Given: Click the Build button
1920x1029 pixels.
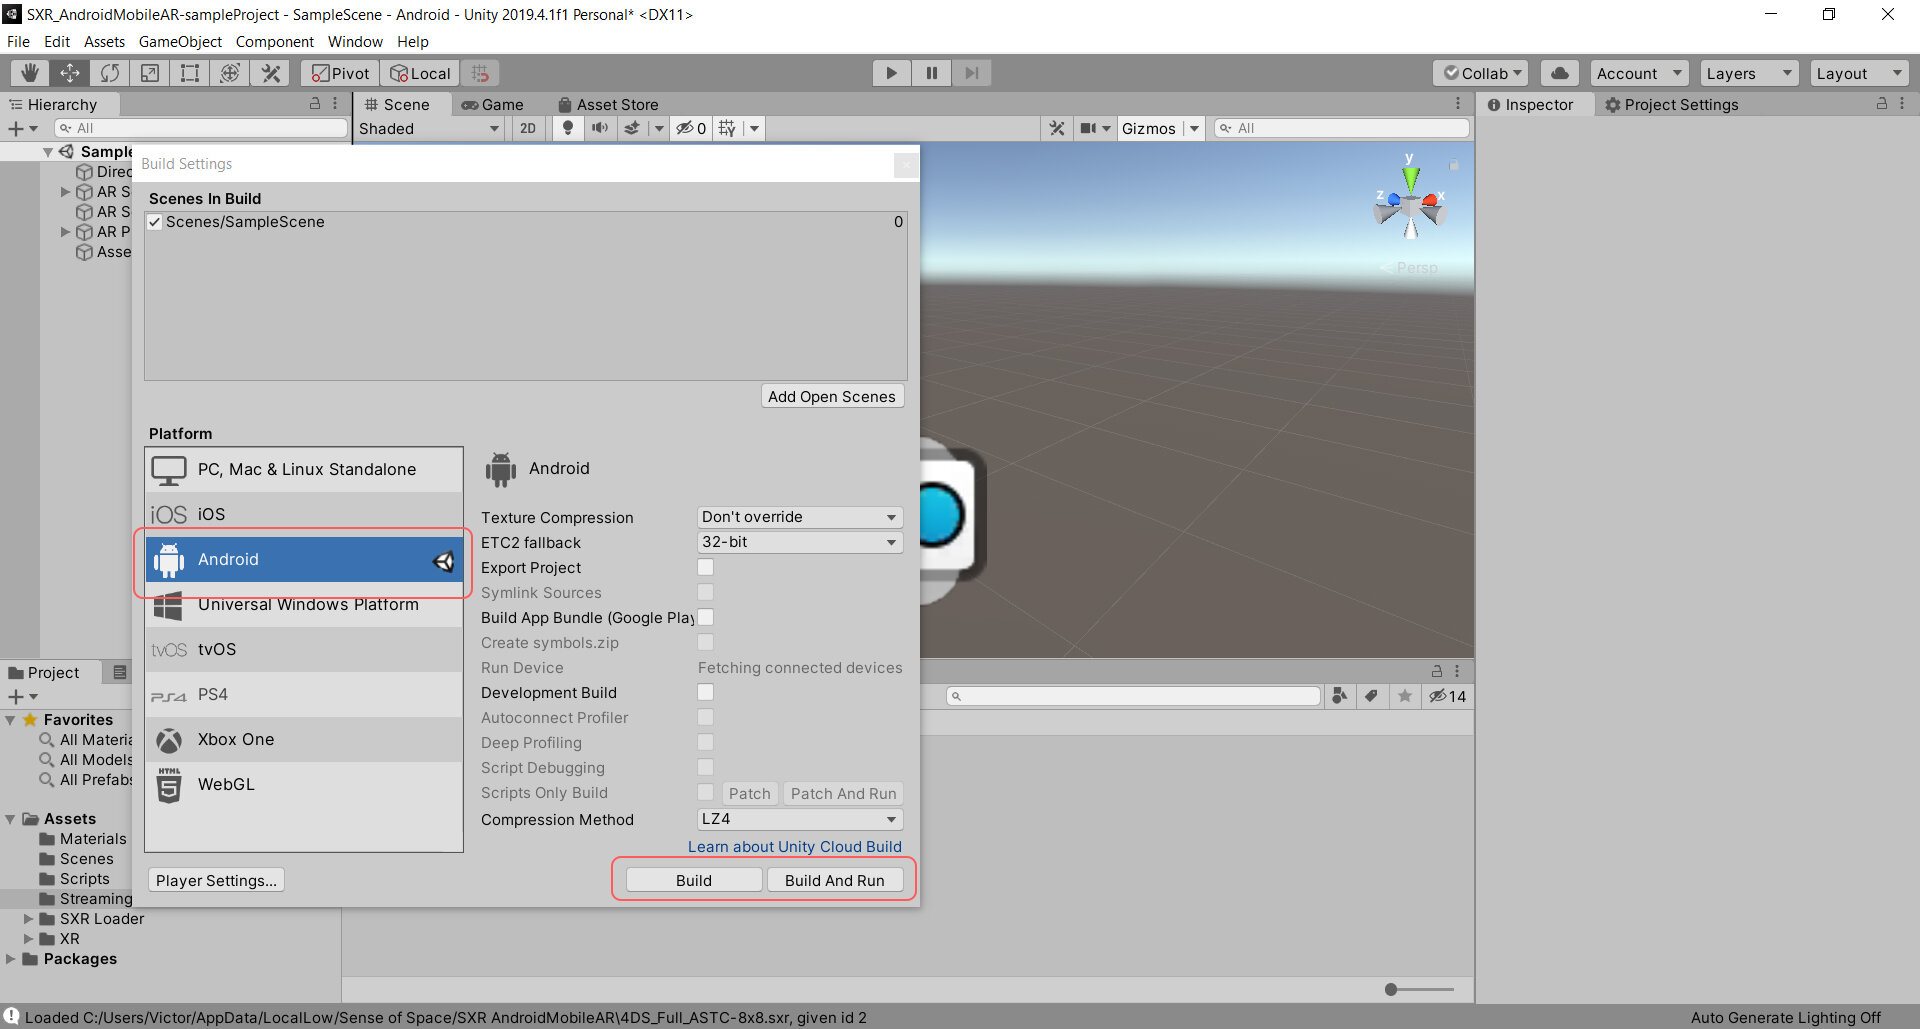Looking at the screenshot, I should [693, 880].
